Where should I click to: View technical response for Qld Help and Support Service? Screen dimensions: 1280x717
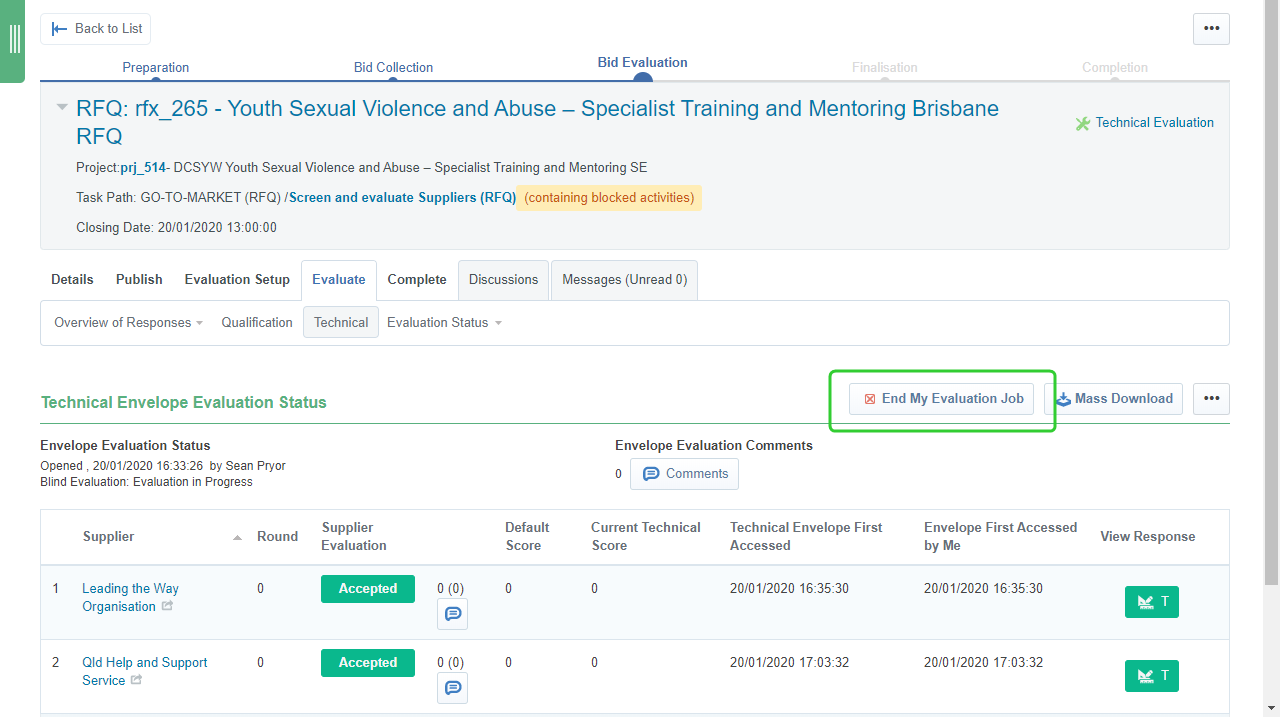(1151, 676)
